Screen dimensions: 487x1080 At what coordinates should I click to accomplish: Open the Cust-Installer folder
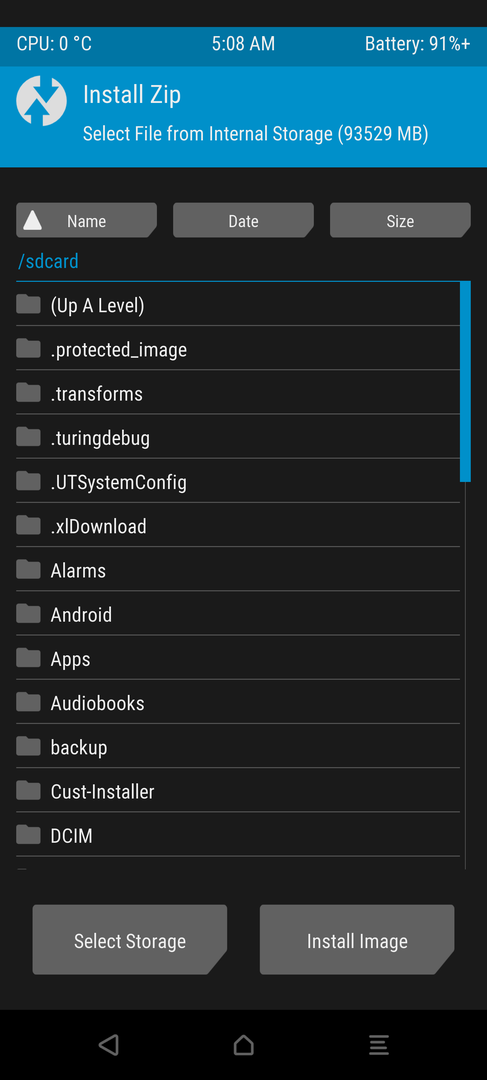[238, 791]
